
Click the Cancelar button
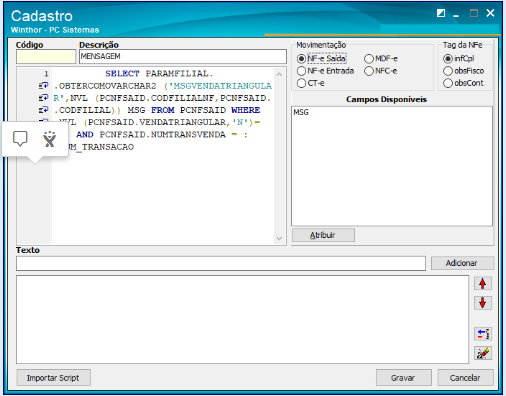[465, 378]
